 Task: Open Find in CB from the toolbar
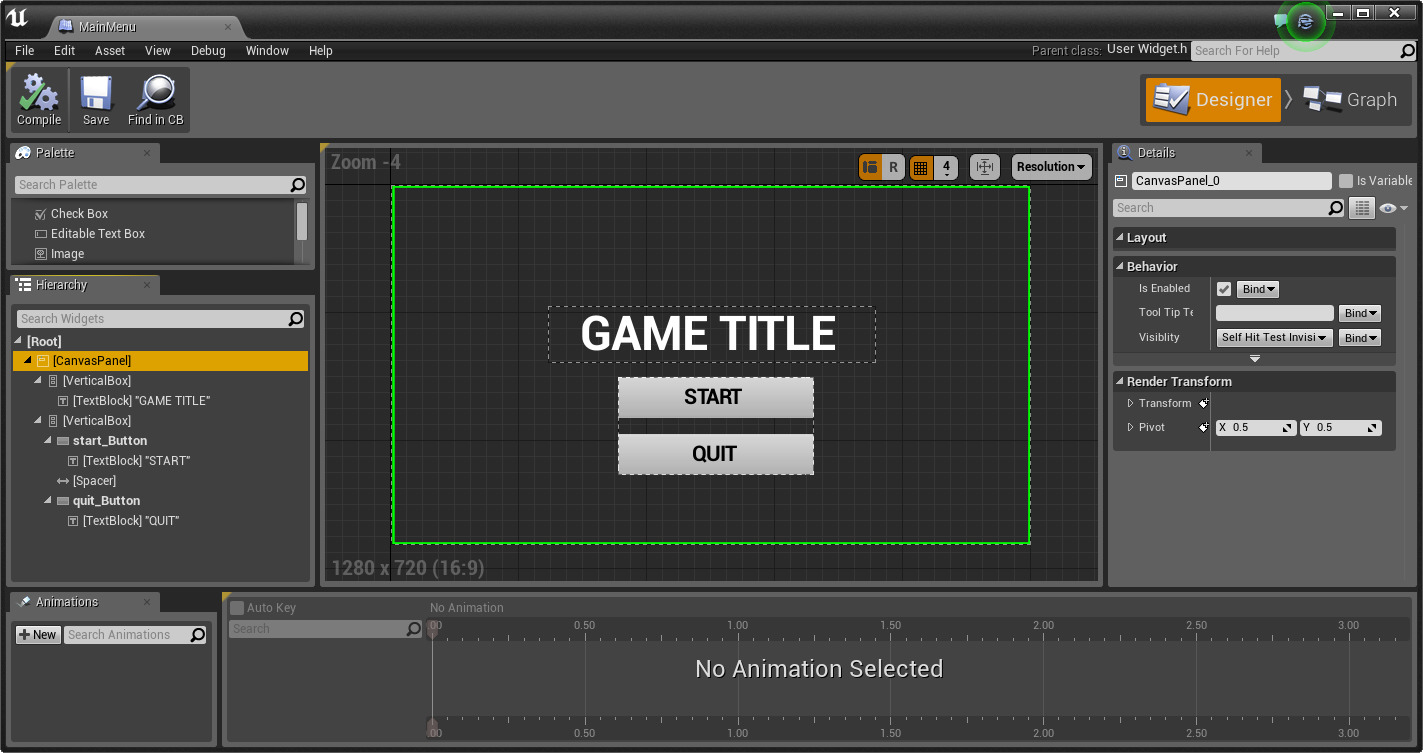point(155,98)
